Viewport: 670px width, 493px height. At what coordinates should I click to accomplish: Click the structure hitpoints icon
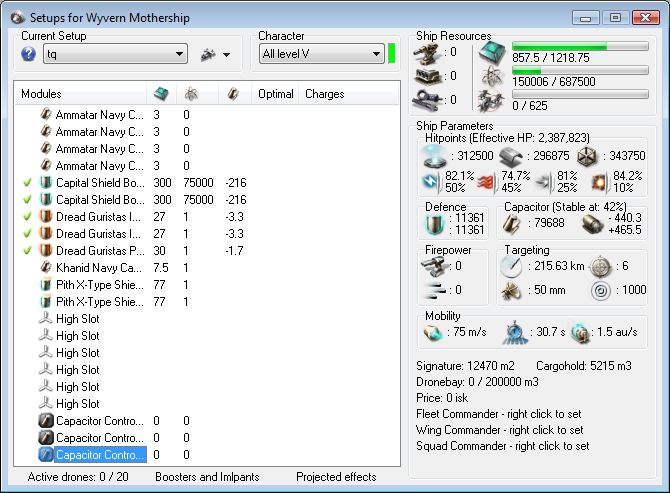point(587,156)
